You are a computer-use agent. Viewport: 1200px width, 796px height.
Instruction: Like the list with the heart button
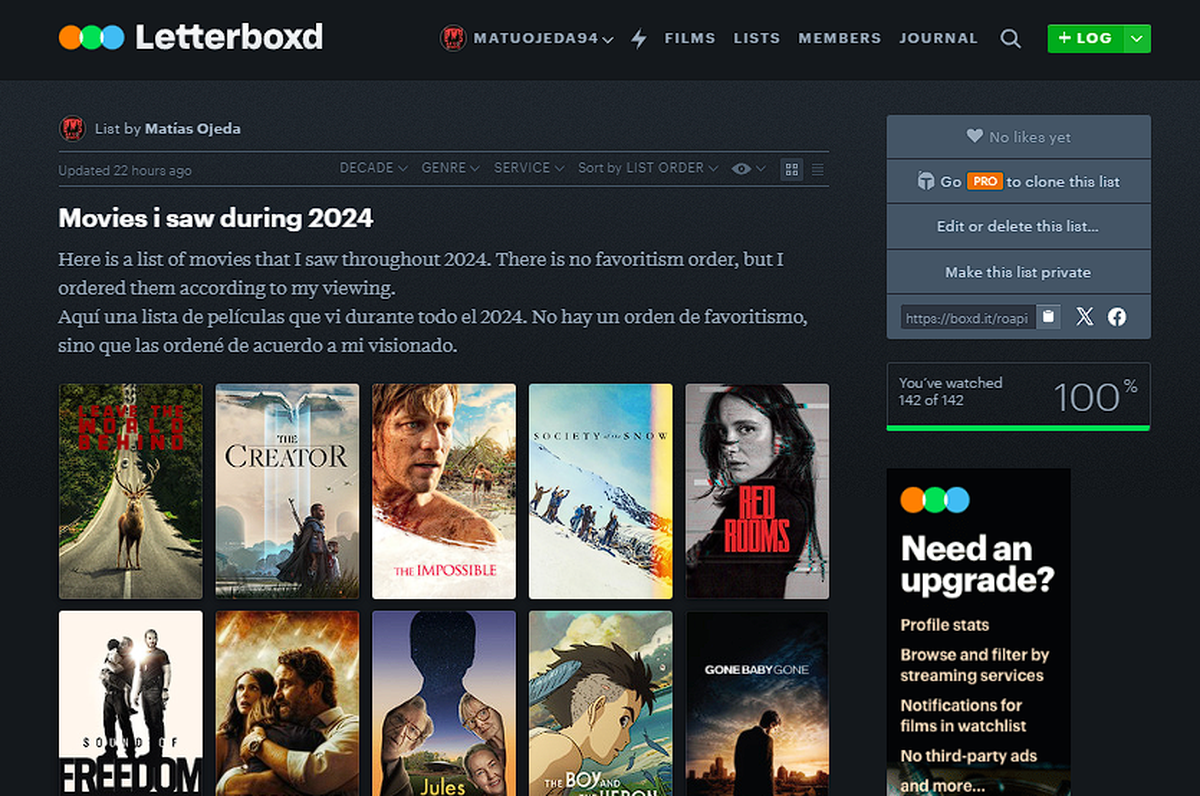1017,136
